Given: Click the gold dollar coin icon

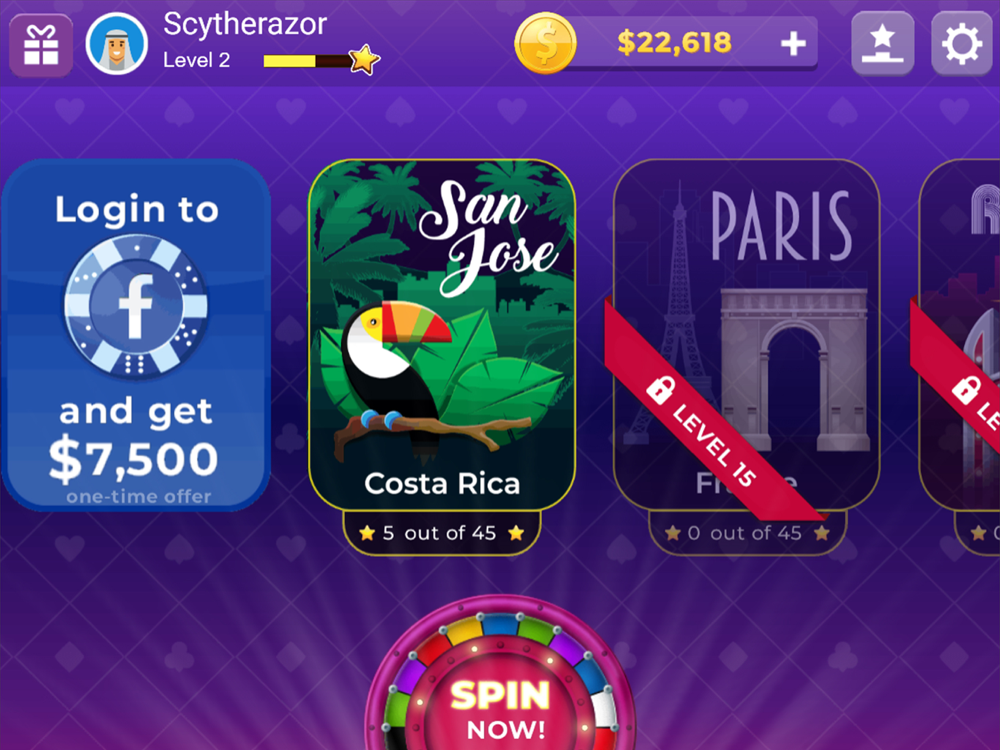Looking at the screenshot, I should point(545,43).
